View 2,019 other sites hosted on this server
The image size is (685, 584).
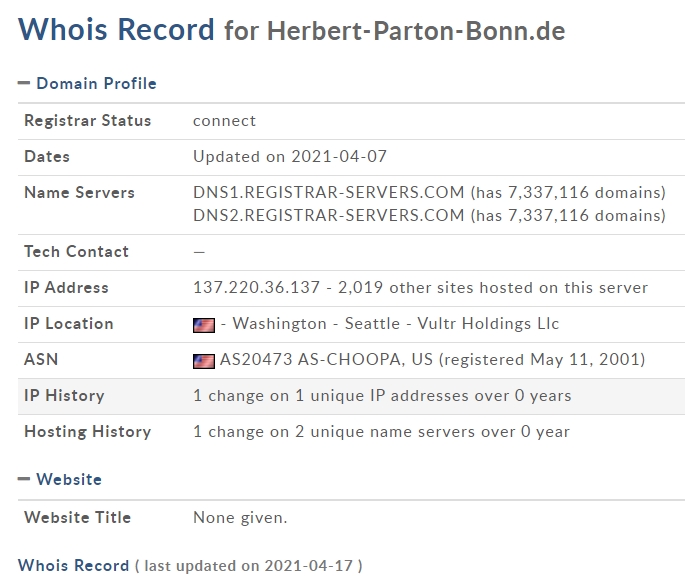point(493,287)
